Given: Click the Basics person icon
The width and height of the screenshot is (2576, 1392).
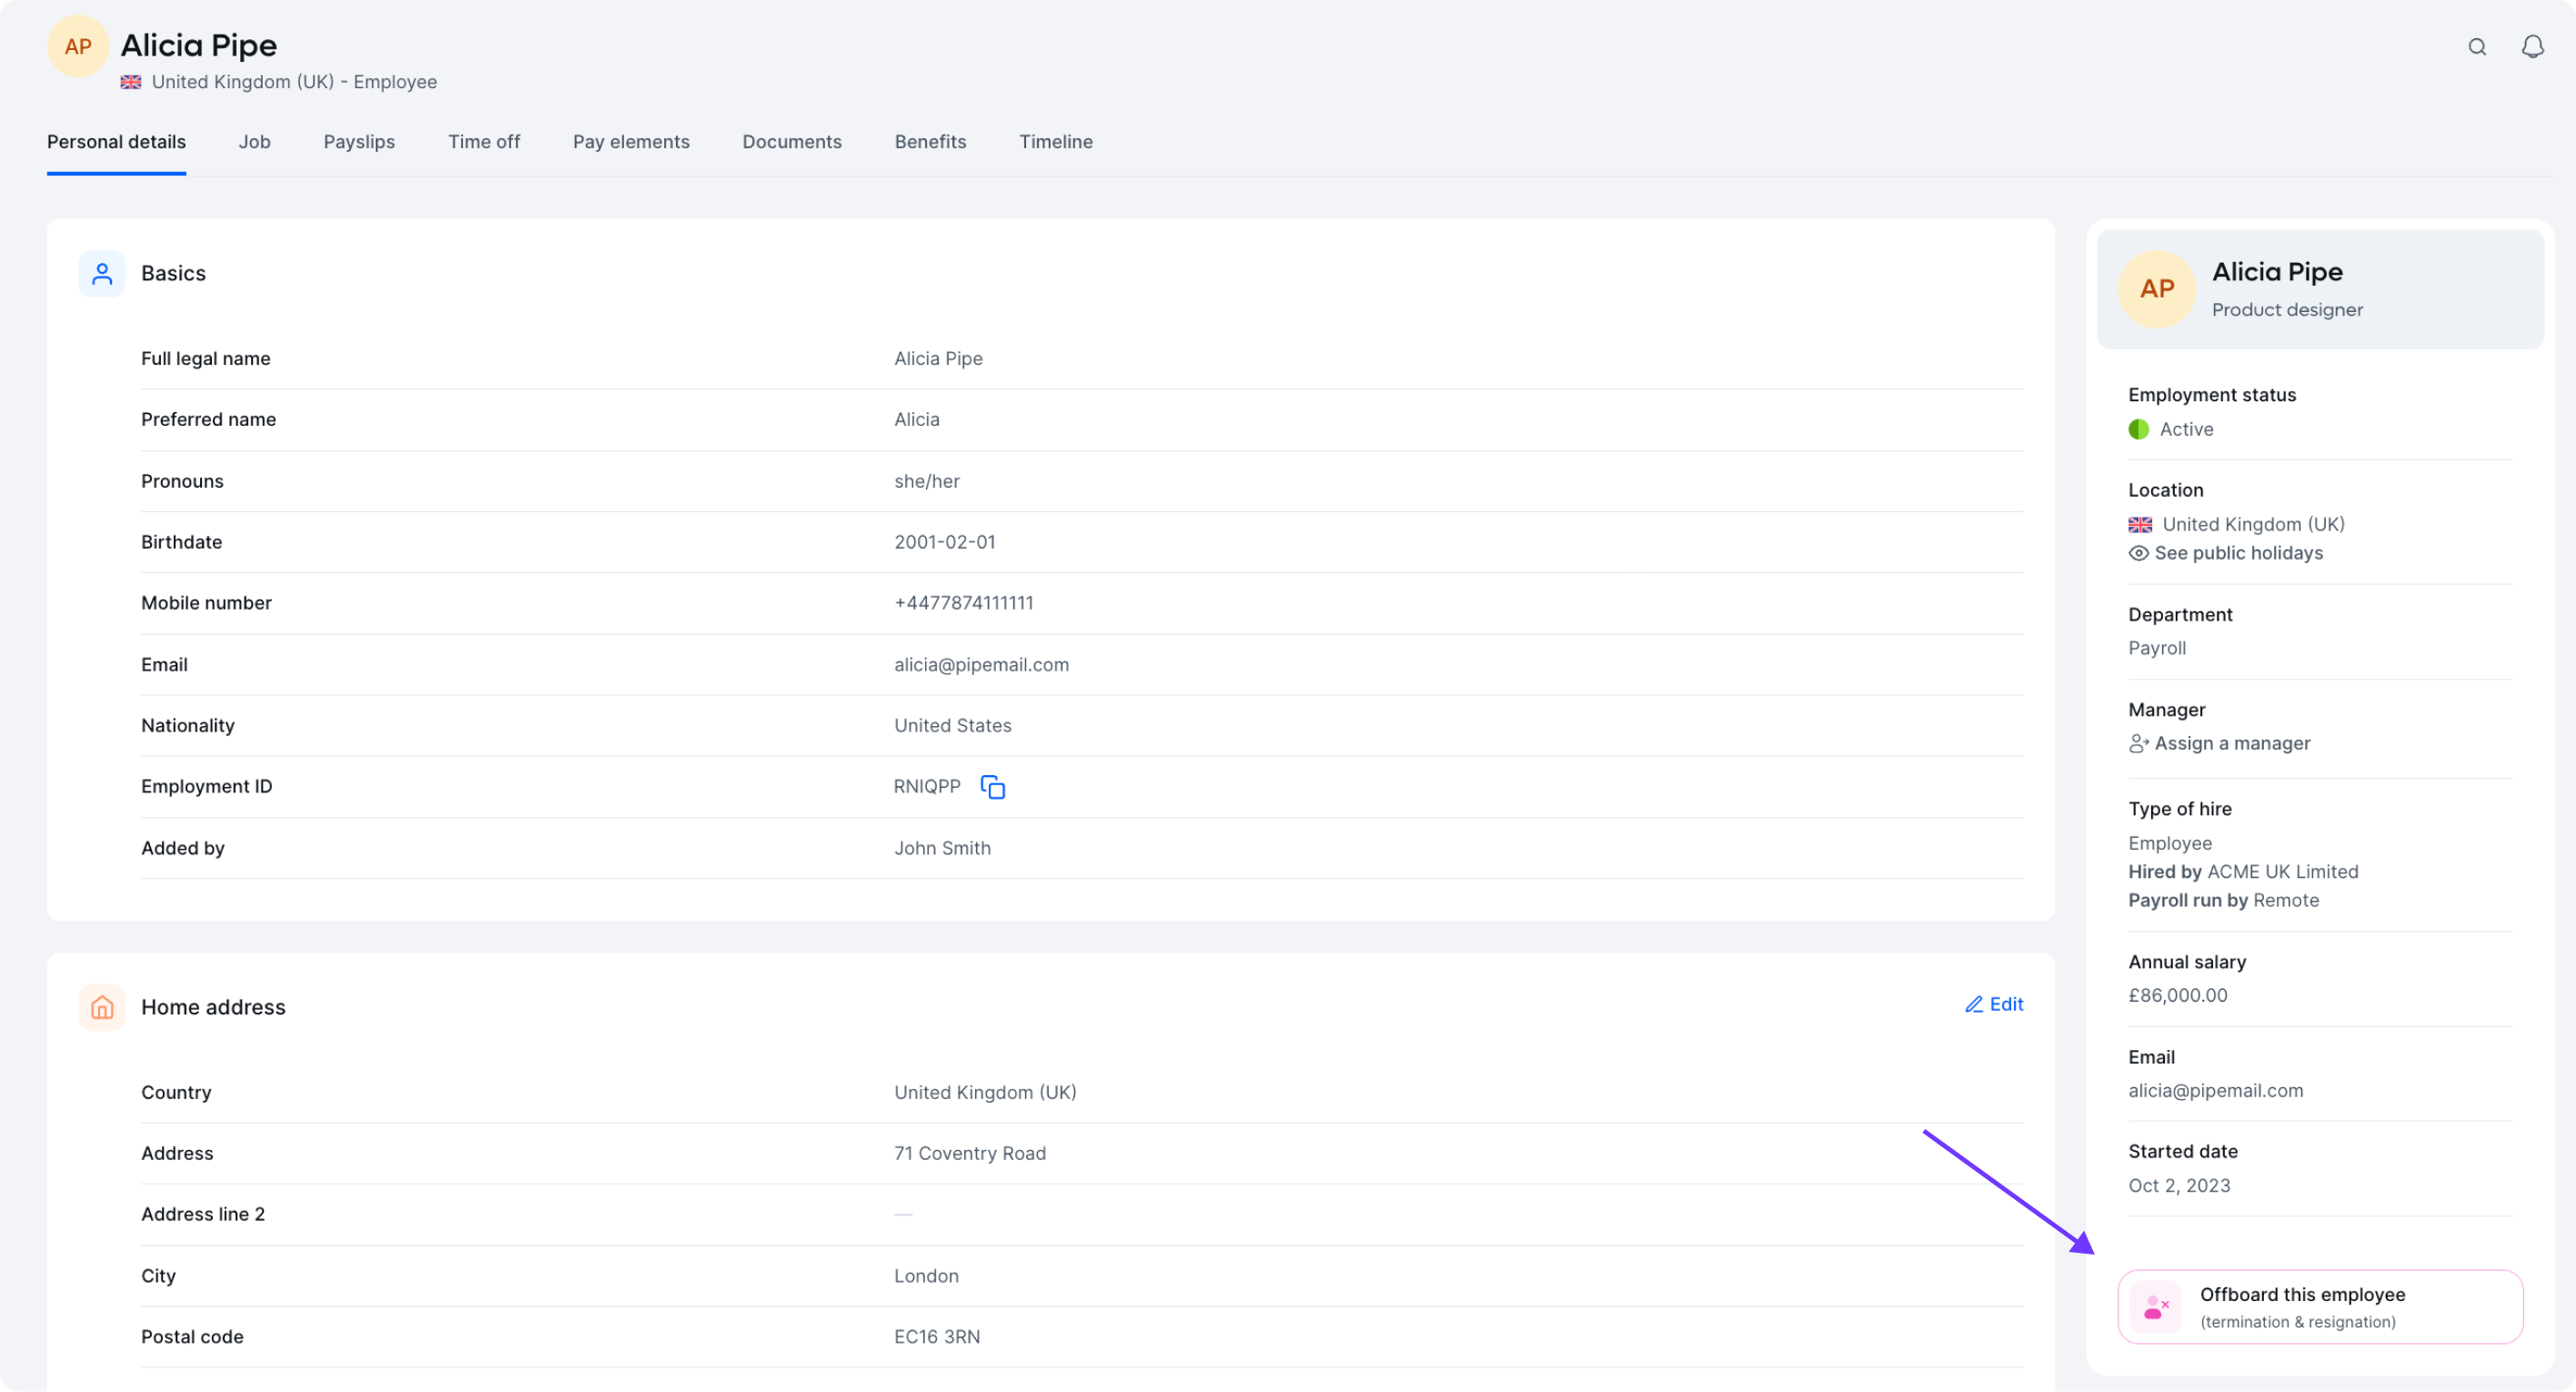Looking at the screenshot, I should (102, 272).
